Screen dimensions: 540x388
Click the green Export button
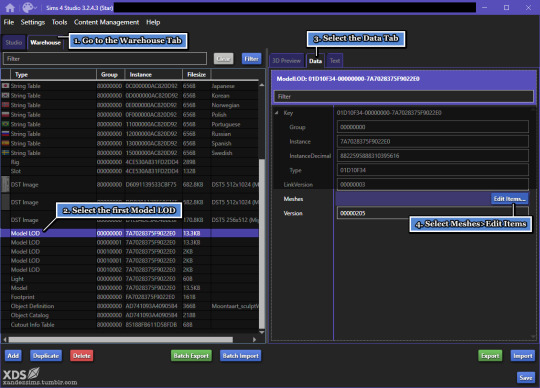(x=490, y=355)
